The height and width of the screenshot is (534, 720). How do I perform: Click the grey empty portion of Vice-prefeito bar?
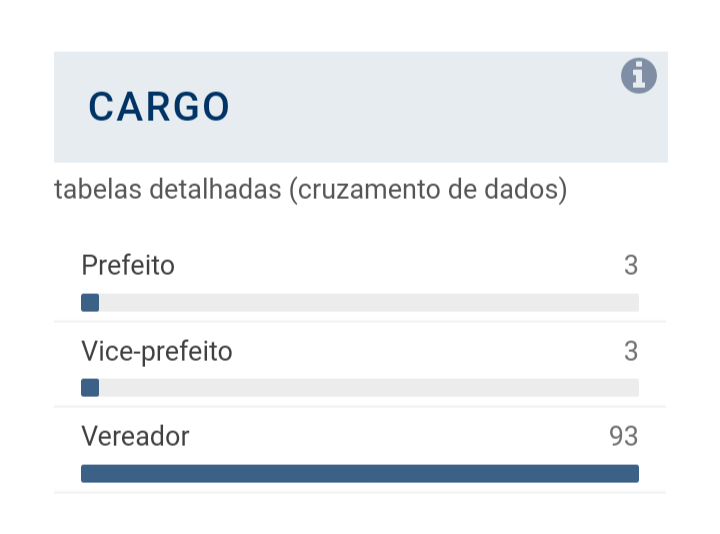(369, 388)
